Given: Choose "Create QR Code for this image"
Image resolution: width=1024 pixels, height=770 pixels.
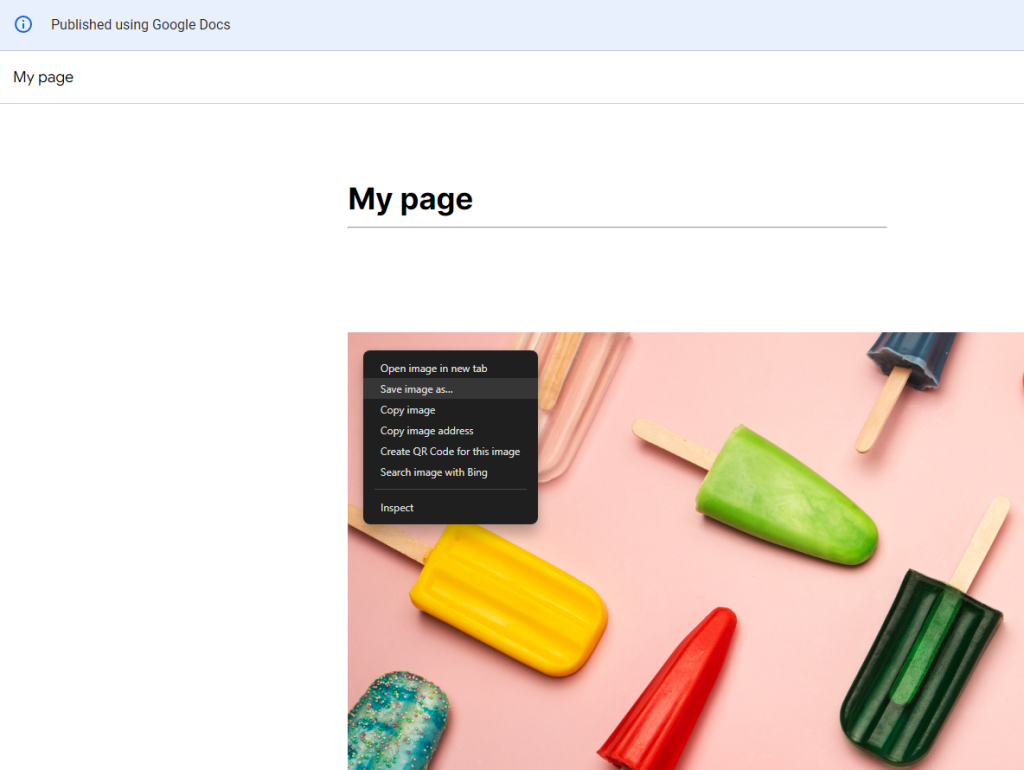Looking at the screenshot, I should (x=449, y=451).
